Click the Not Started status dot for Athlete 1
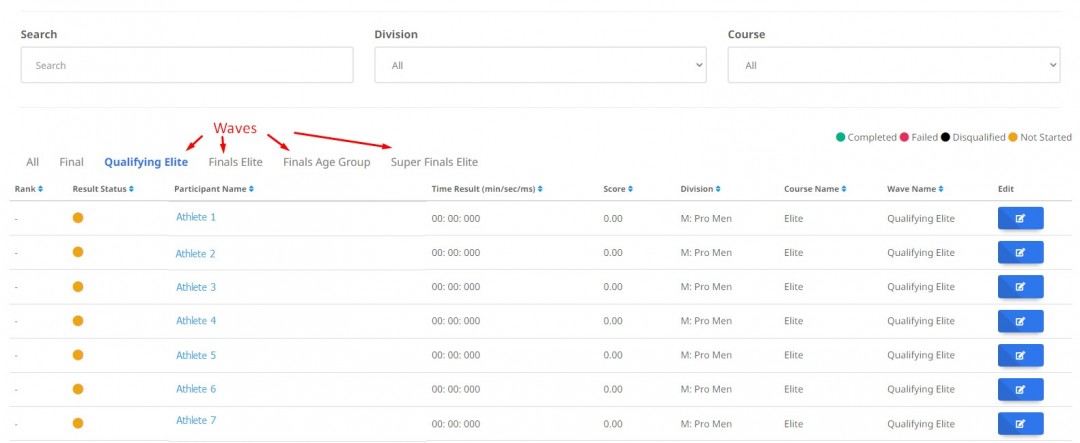The height and width of the screenshot is (443, 1080). click(x=78, y=218)
